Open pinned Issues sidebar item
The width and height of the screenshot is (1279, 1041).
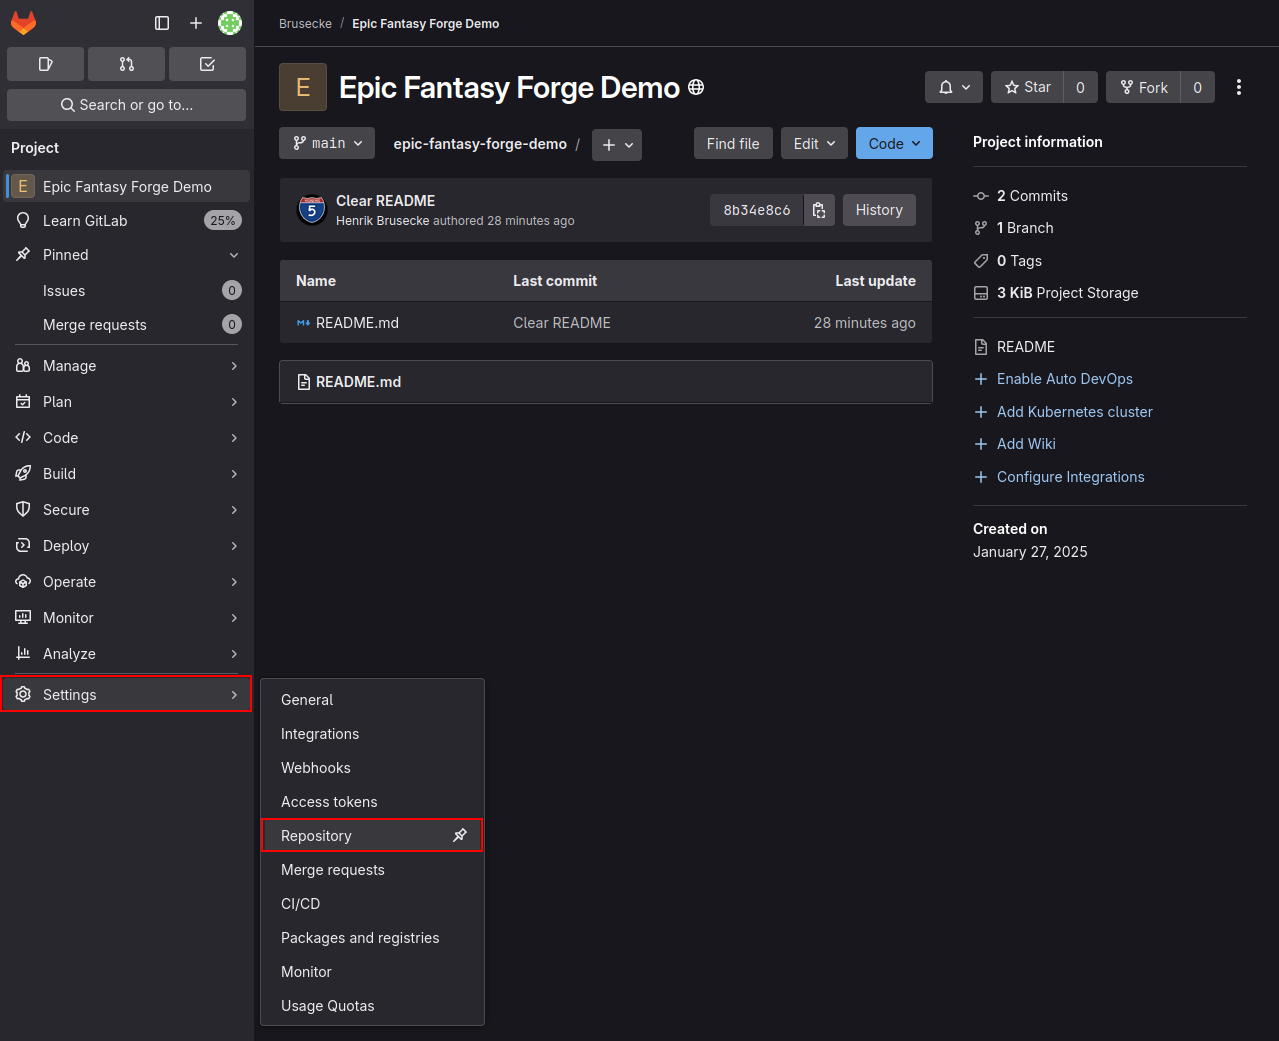[x=126, y=291]
